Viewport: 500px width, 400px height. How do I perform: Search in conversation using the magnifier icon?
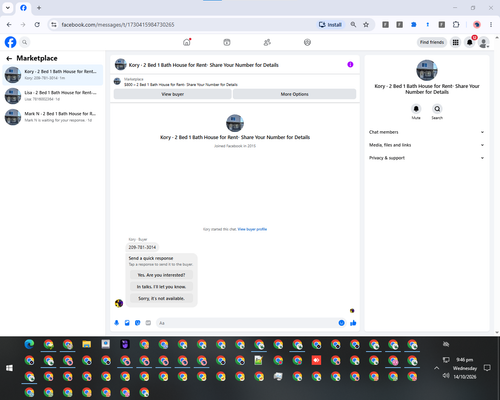(437, 109)
